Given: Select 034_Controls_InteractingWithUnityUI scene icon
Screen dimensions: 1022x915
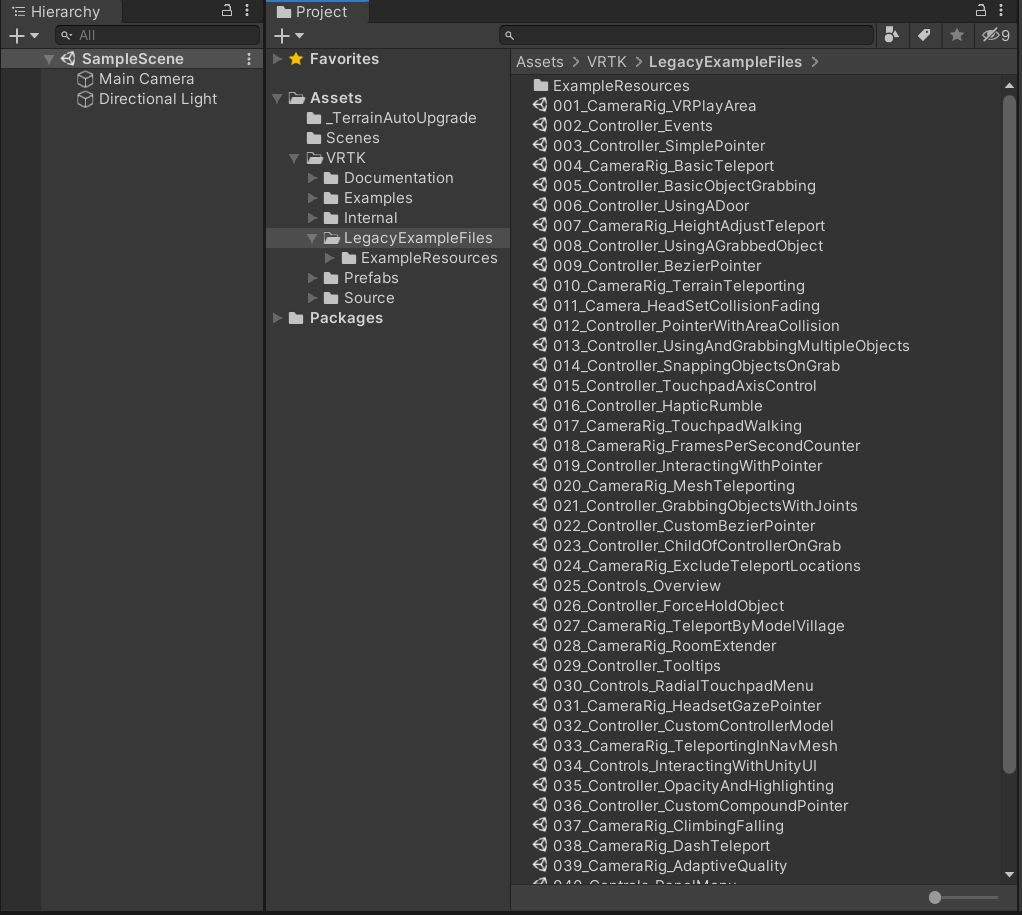Looking at the screenshot, I should (x=540, y=766).
